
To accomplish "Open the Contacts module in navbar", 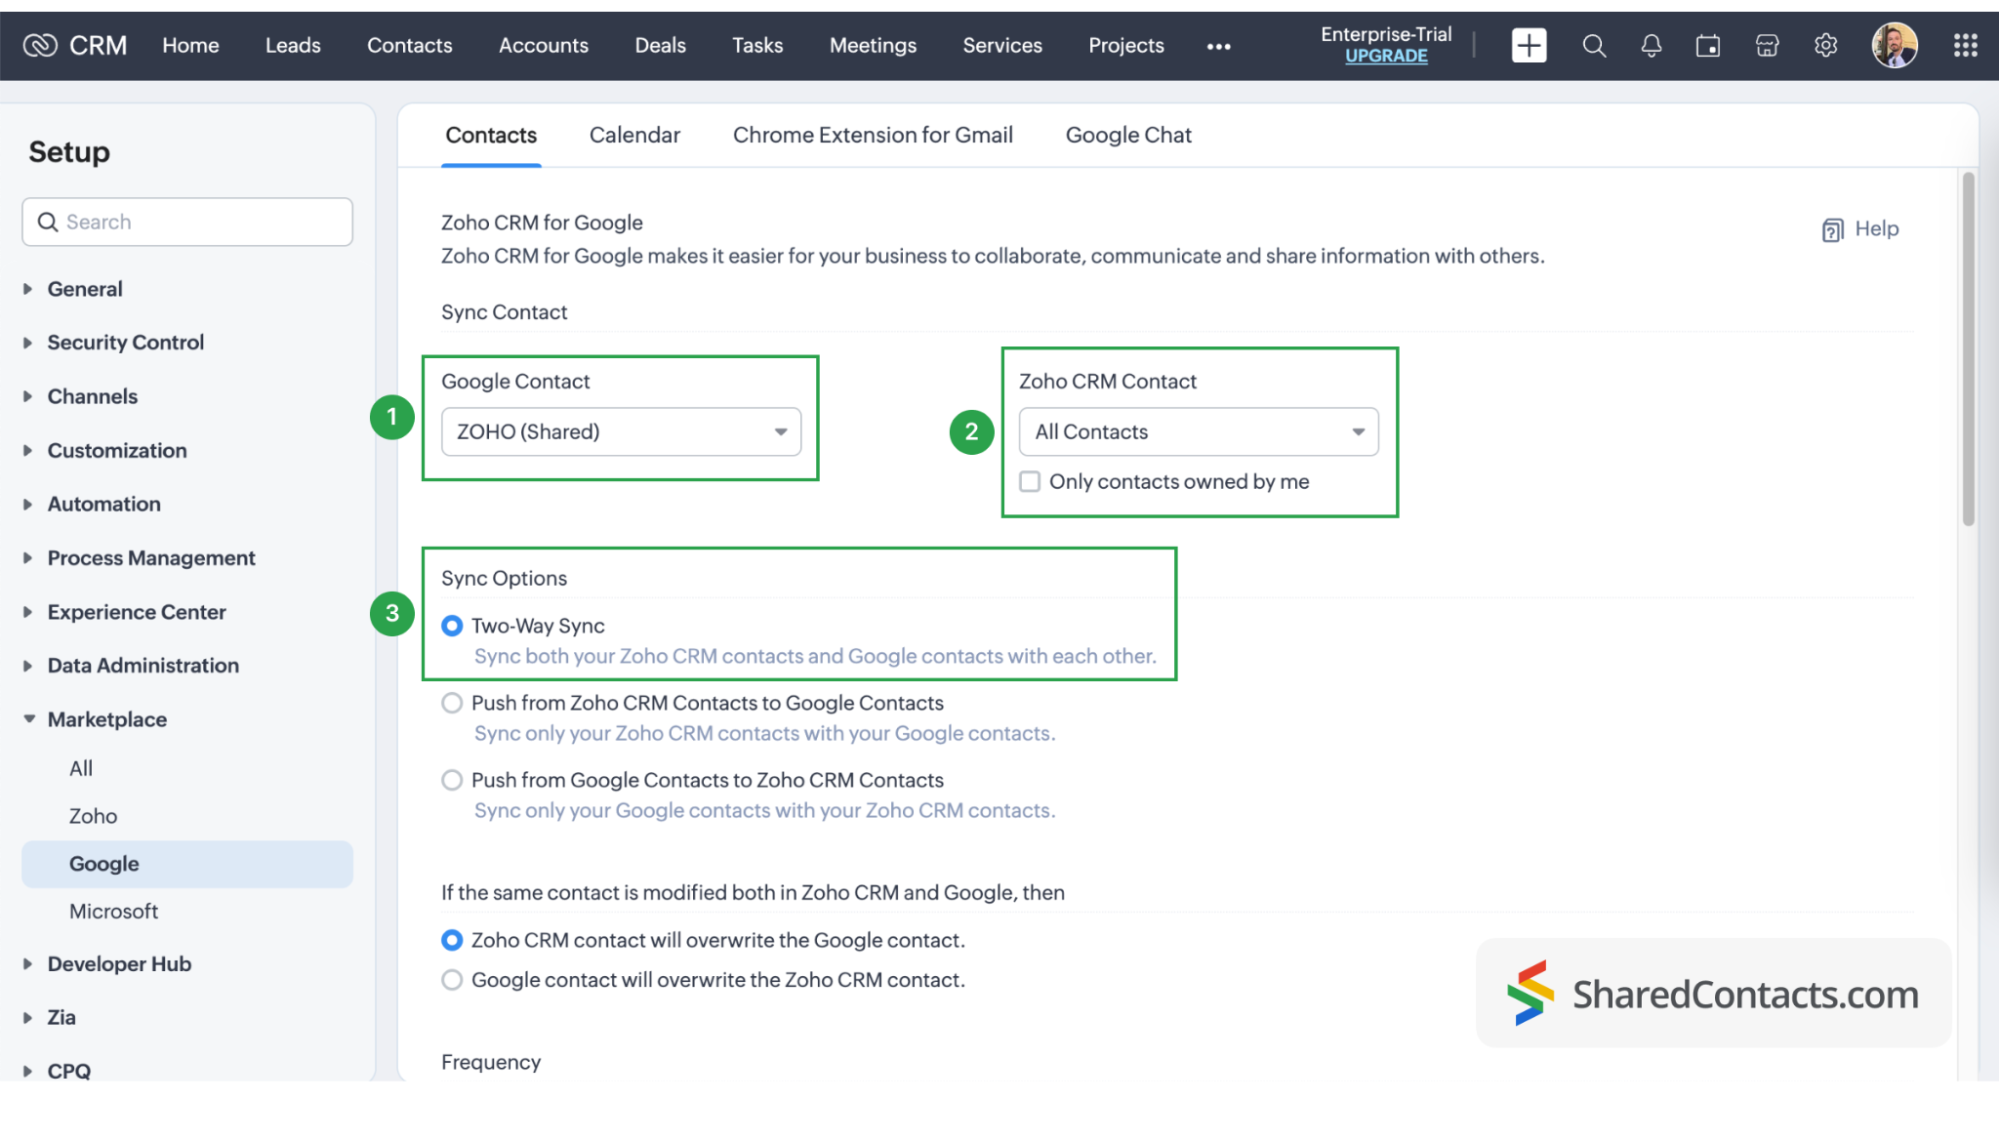I will [409, 45].
